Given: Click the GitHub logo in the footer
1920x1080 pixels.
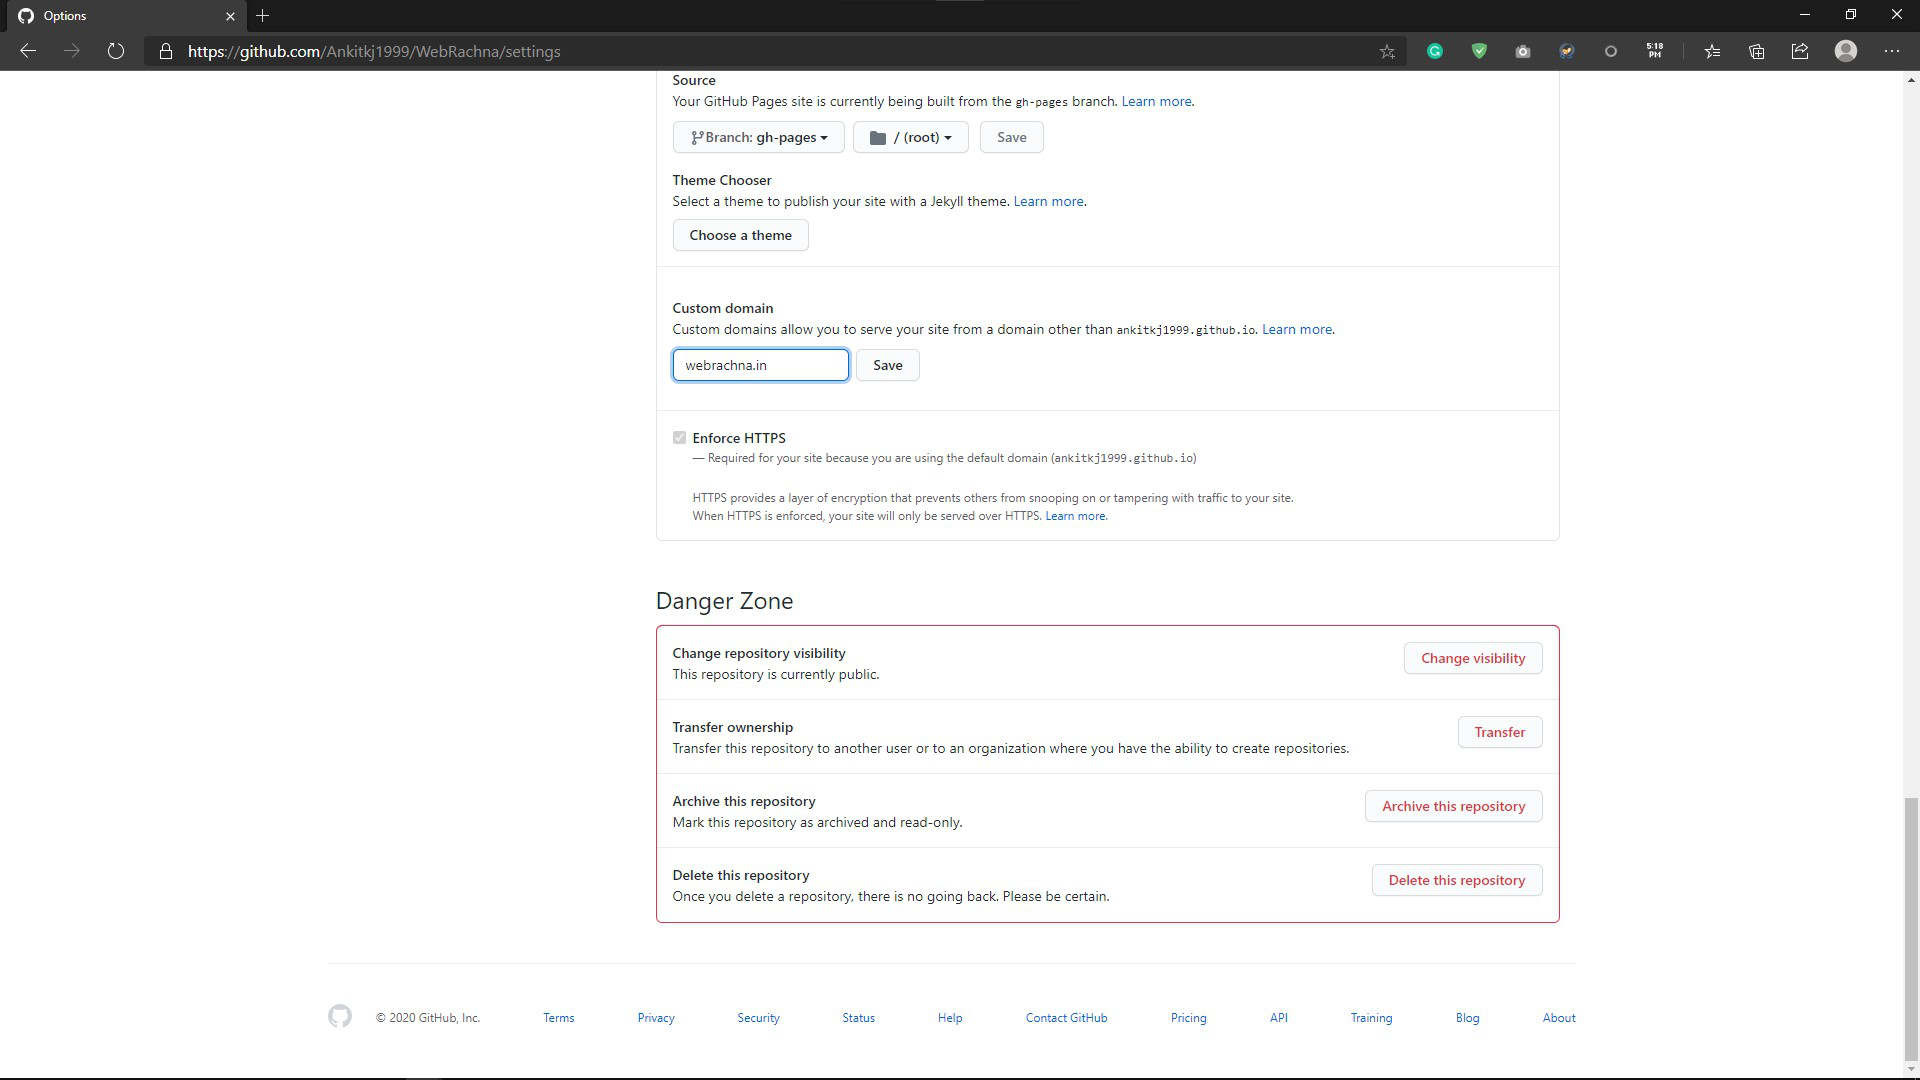Looking at the screenshot, I should coord(340,1016).
